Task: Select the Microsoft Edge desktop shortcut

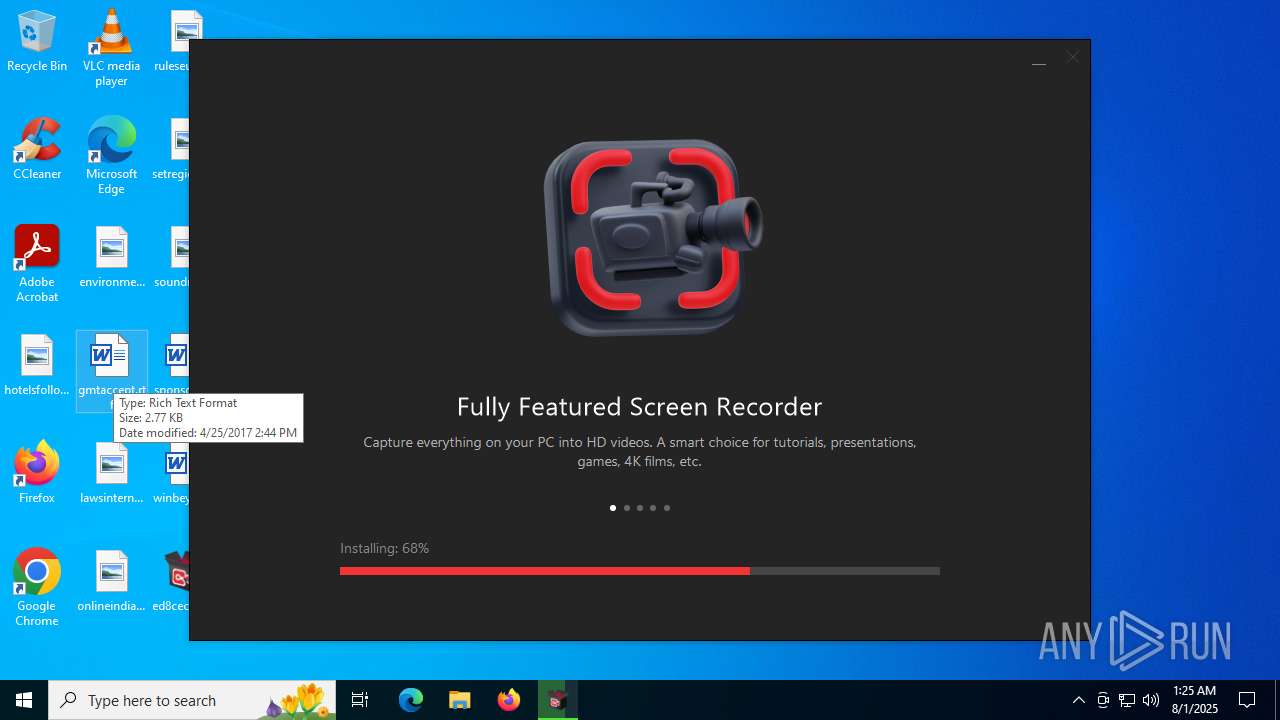Action: (x=111, y=156)
